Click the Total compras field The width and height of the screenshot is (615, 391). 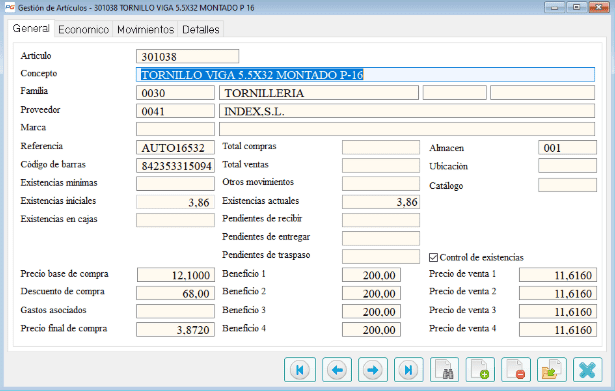381,147
